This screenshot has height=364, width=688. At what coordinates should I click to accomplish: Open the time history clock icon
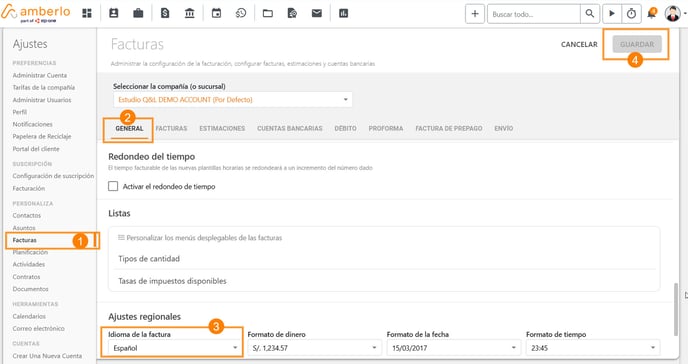(241, 14)
